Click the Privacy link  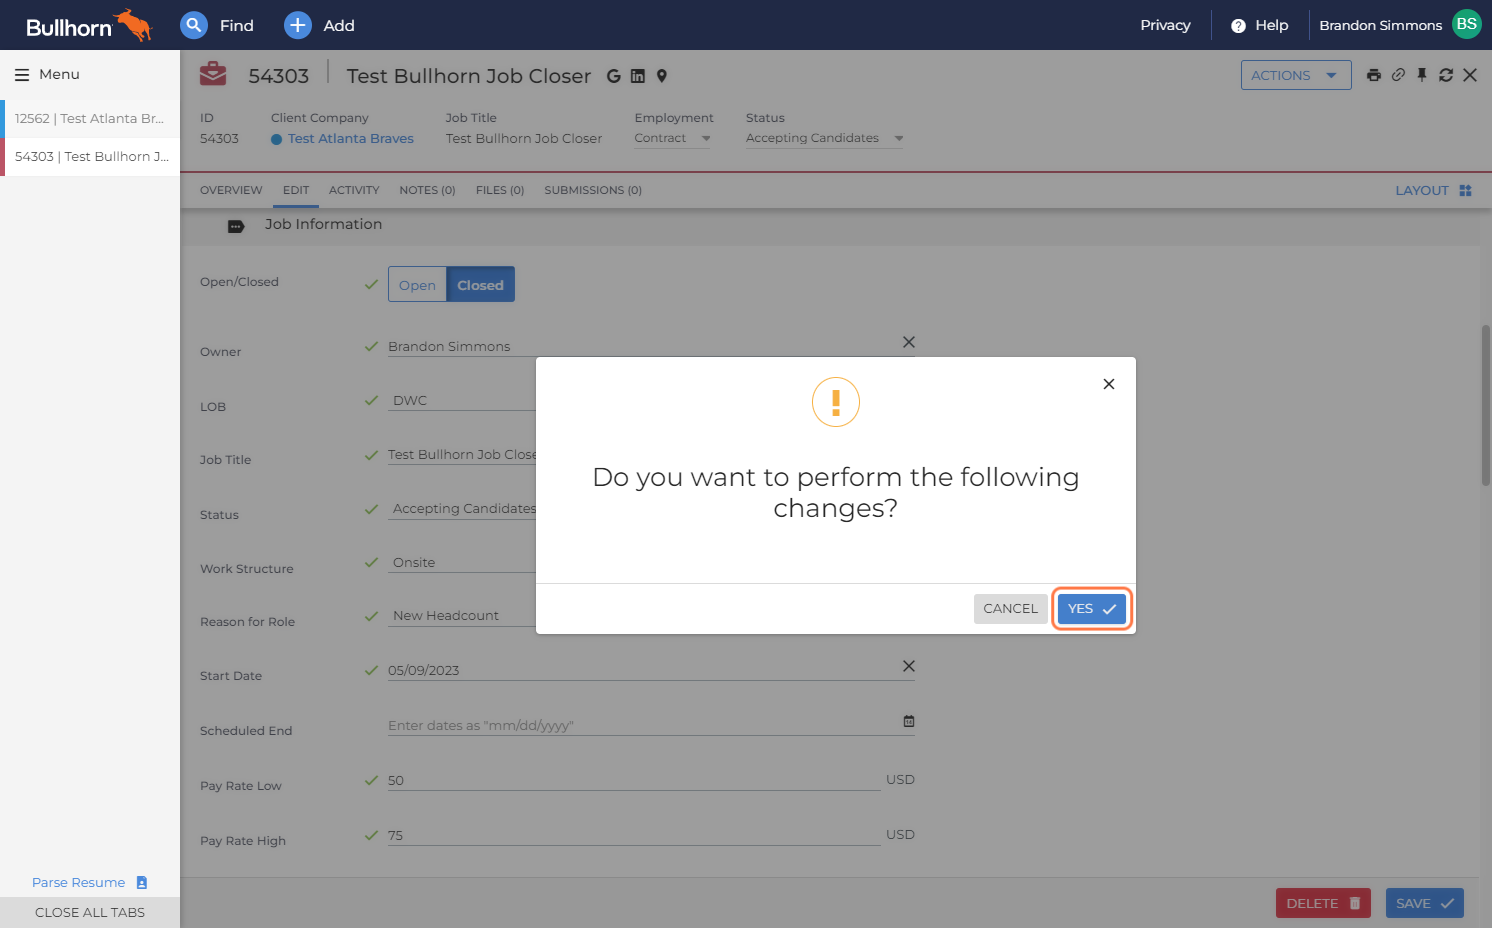click(1165, 25)
